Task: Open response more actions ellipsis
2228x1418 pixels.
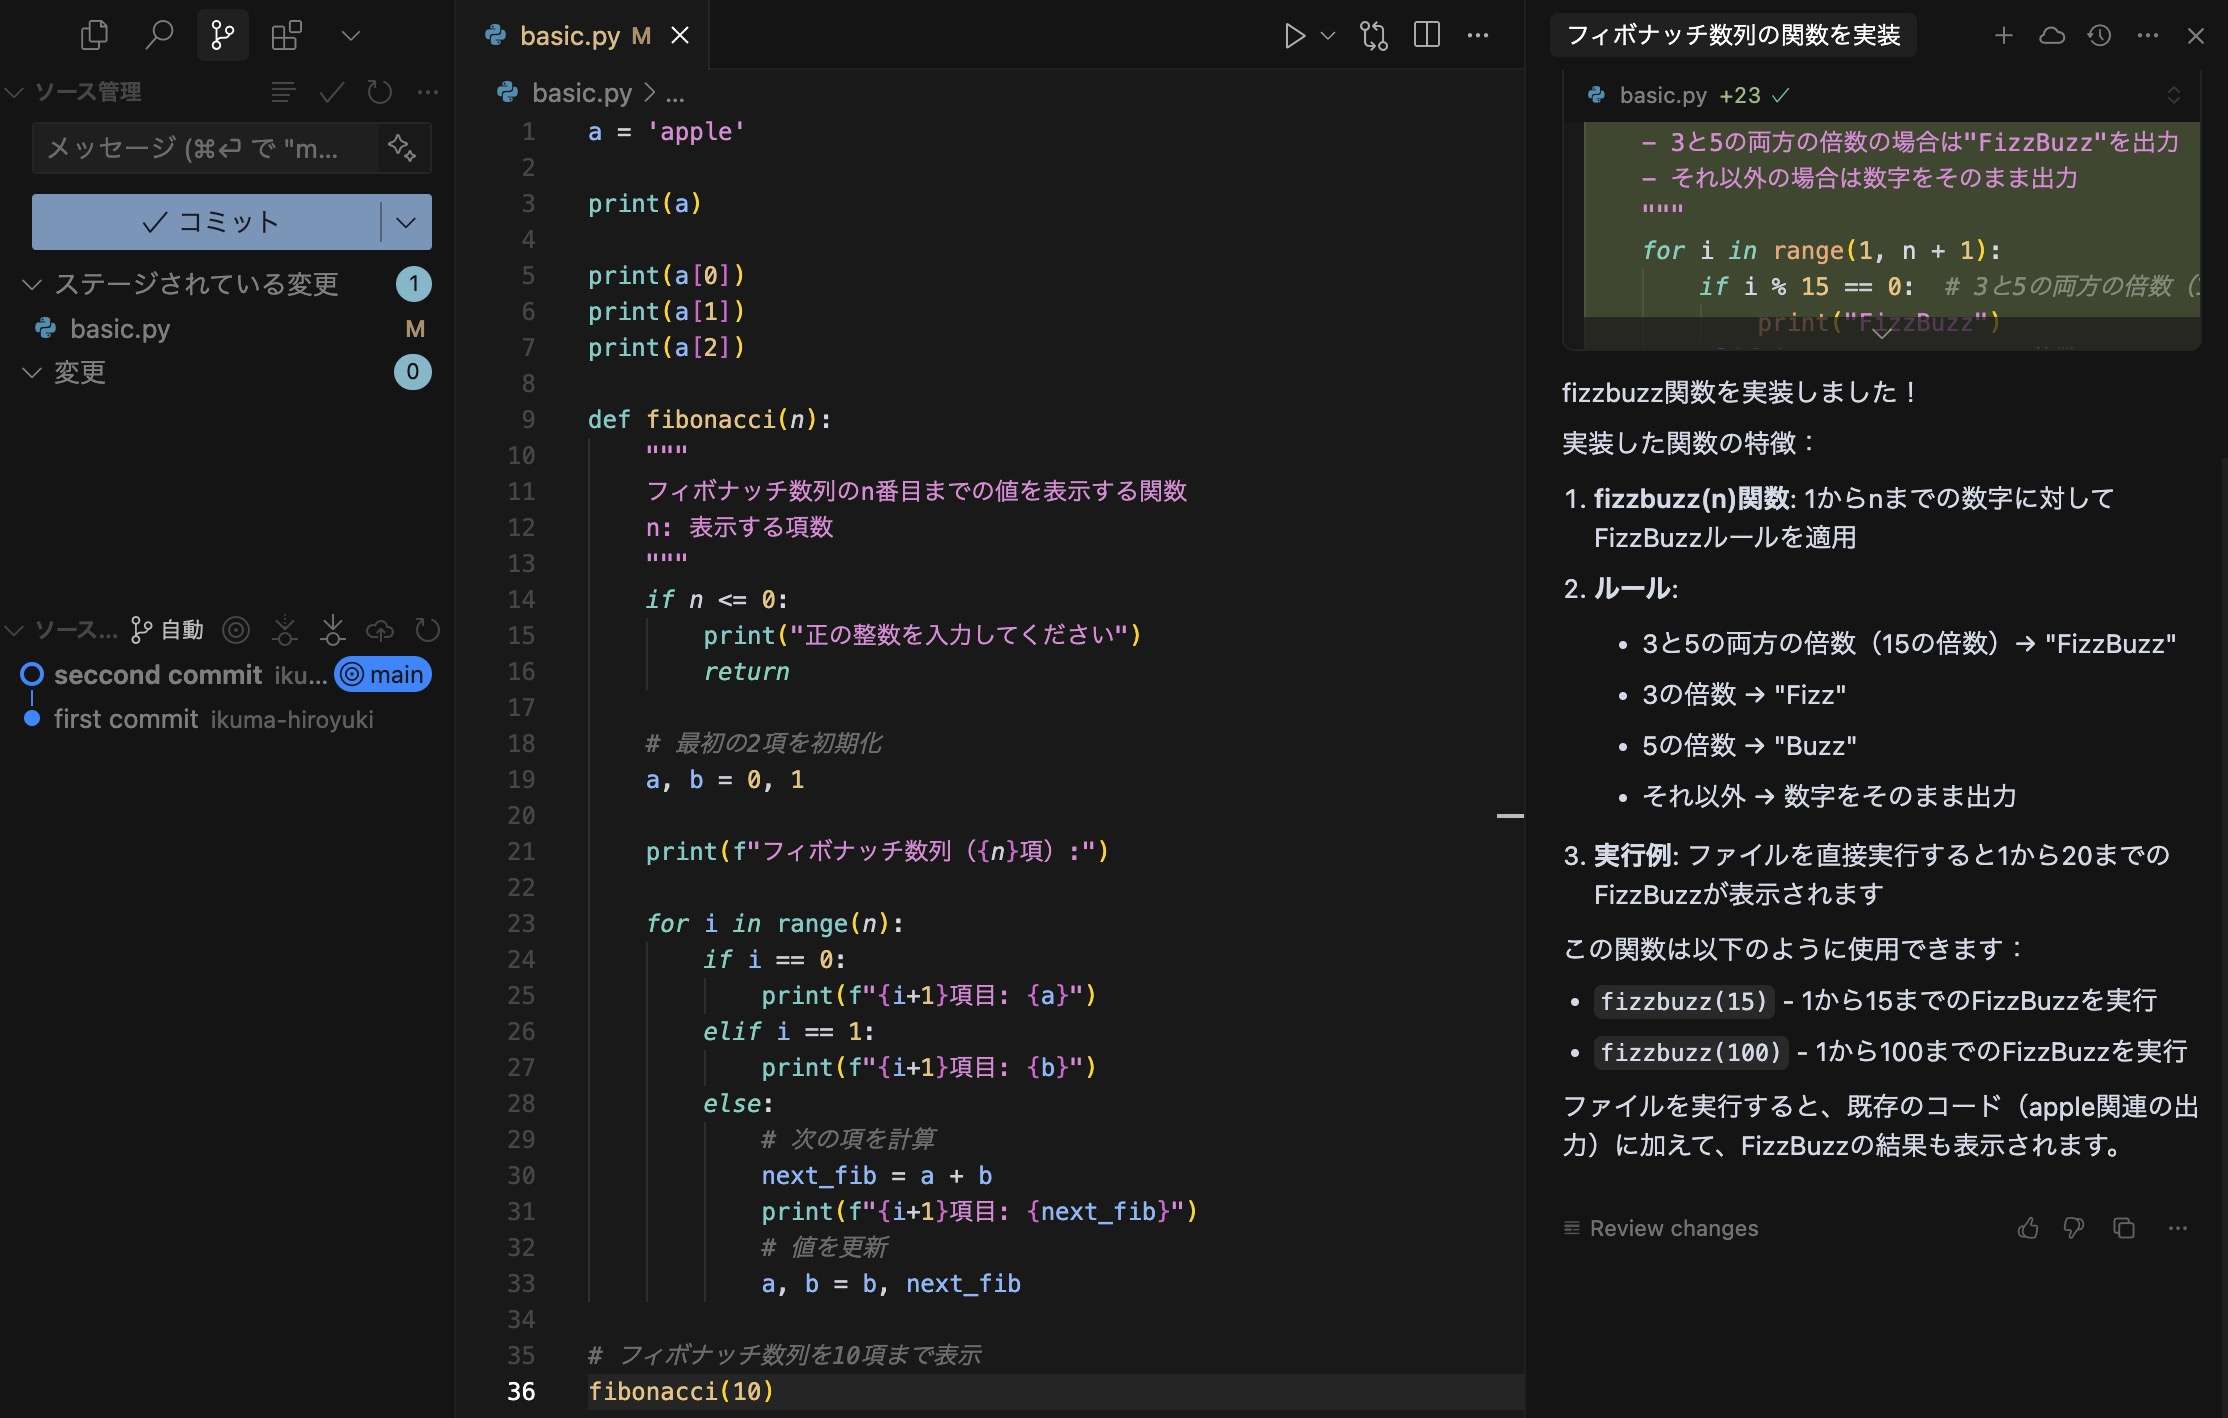Action: click(x=2178, y=1228)
